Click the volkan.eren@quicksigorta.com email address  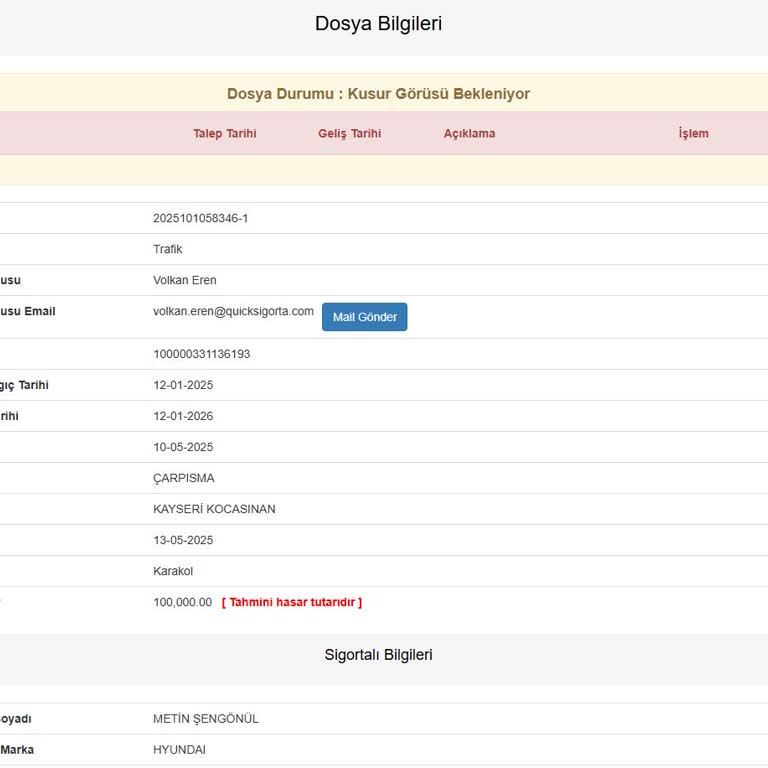click(x=233, y=312)
